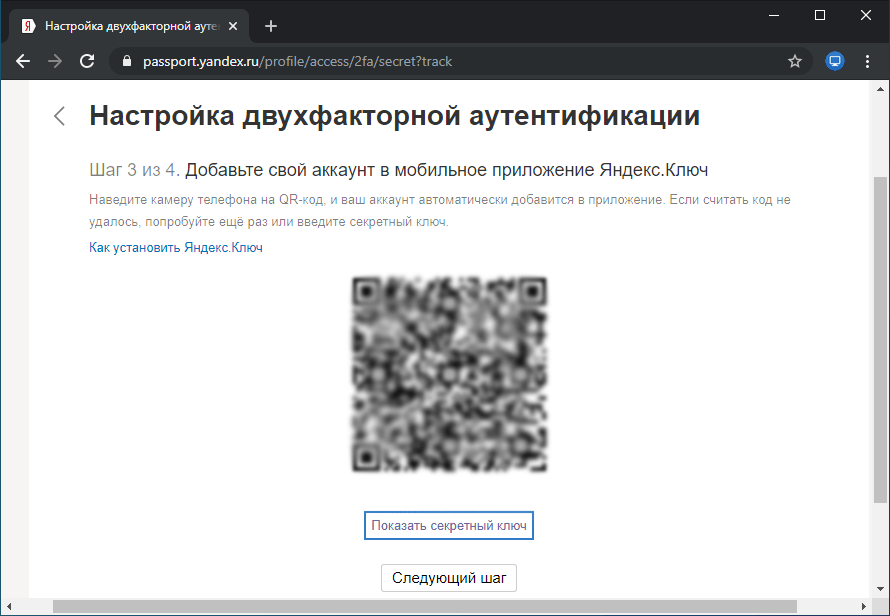Open a new tab with the plus button
This screenshot has width=890, height=616.
(271, 26)
